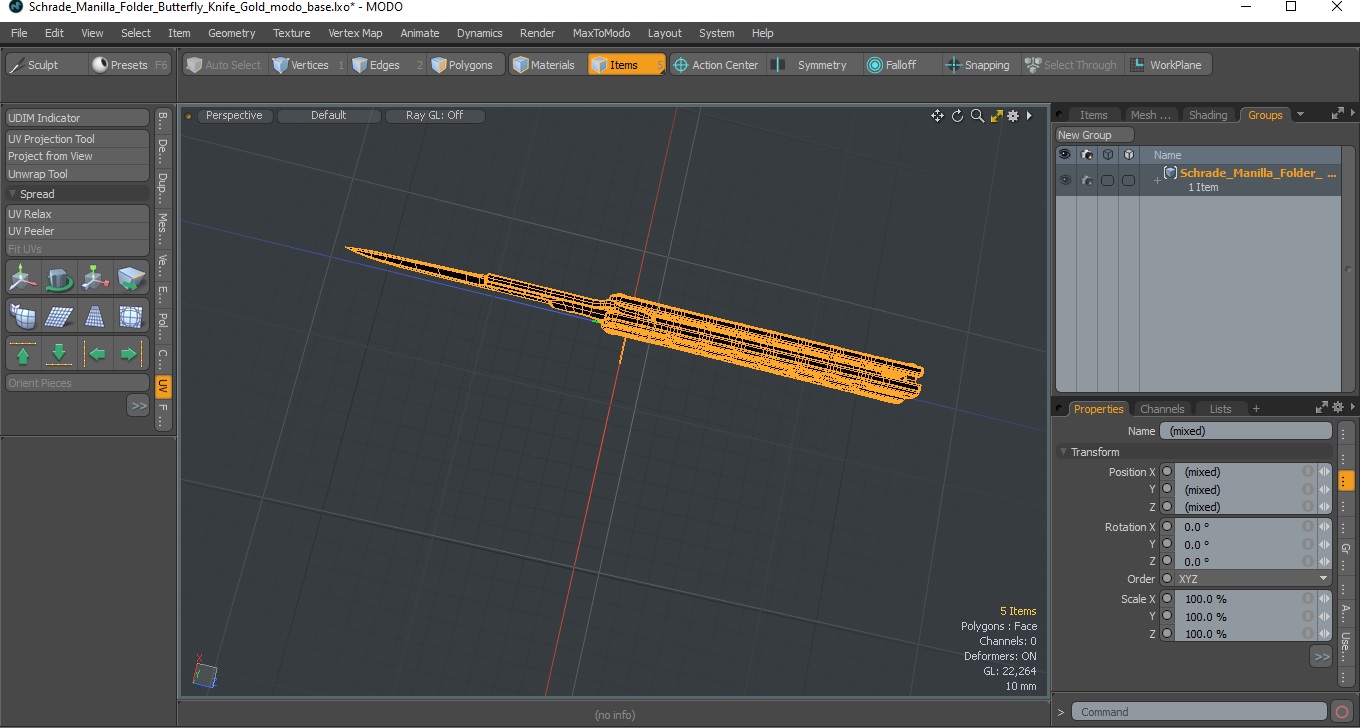The width and height of the screenshot is (1360, 728).
Task: Click the record circle beside Command field
Action: point(1342,712)
